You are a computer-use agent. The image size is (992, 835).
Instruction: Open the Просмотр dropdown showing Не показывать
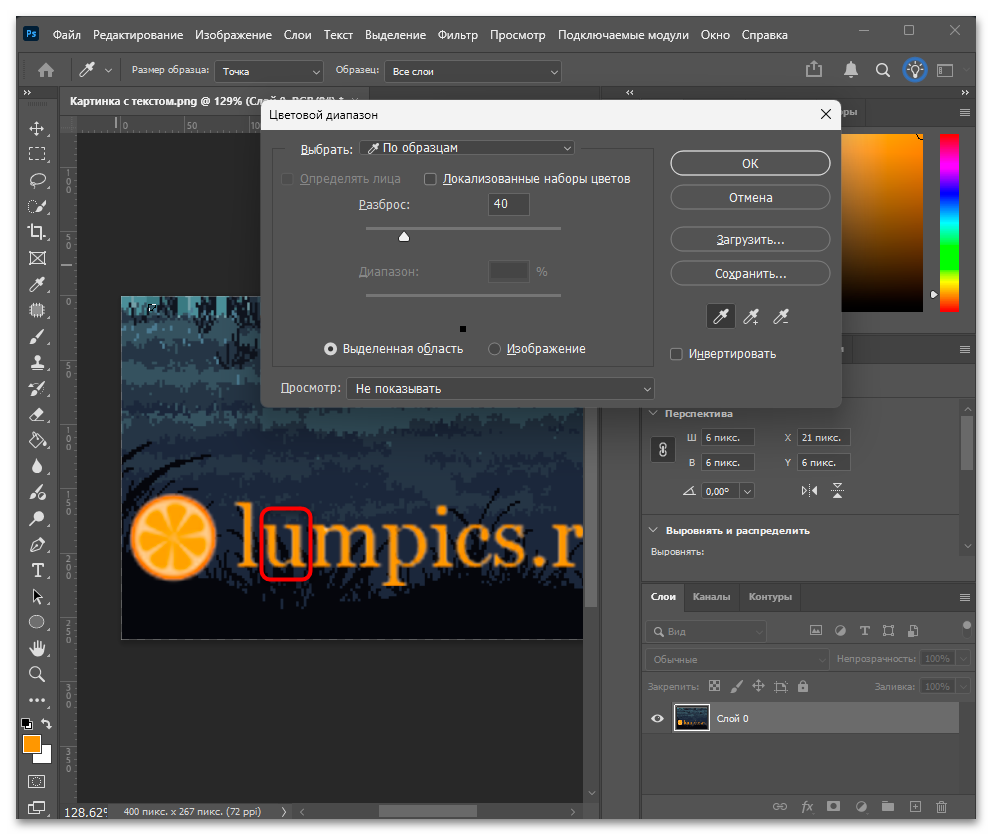tap(500, 388)
